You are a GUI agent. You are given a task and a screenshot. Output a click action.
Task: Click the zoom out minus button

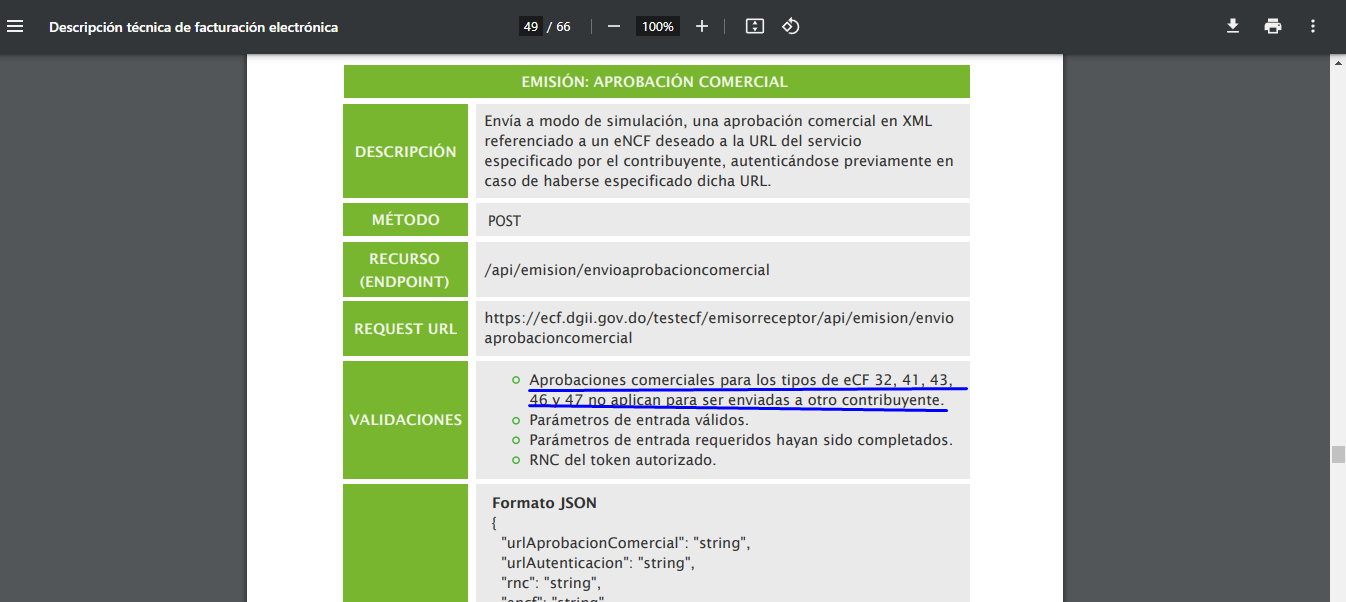click(614, 27)
